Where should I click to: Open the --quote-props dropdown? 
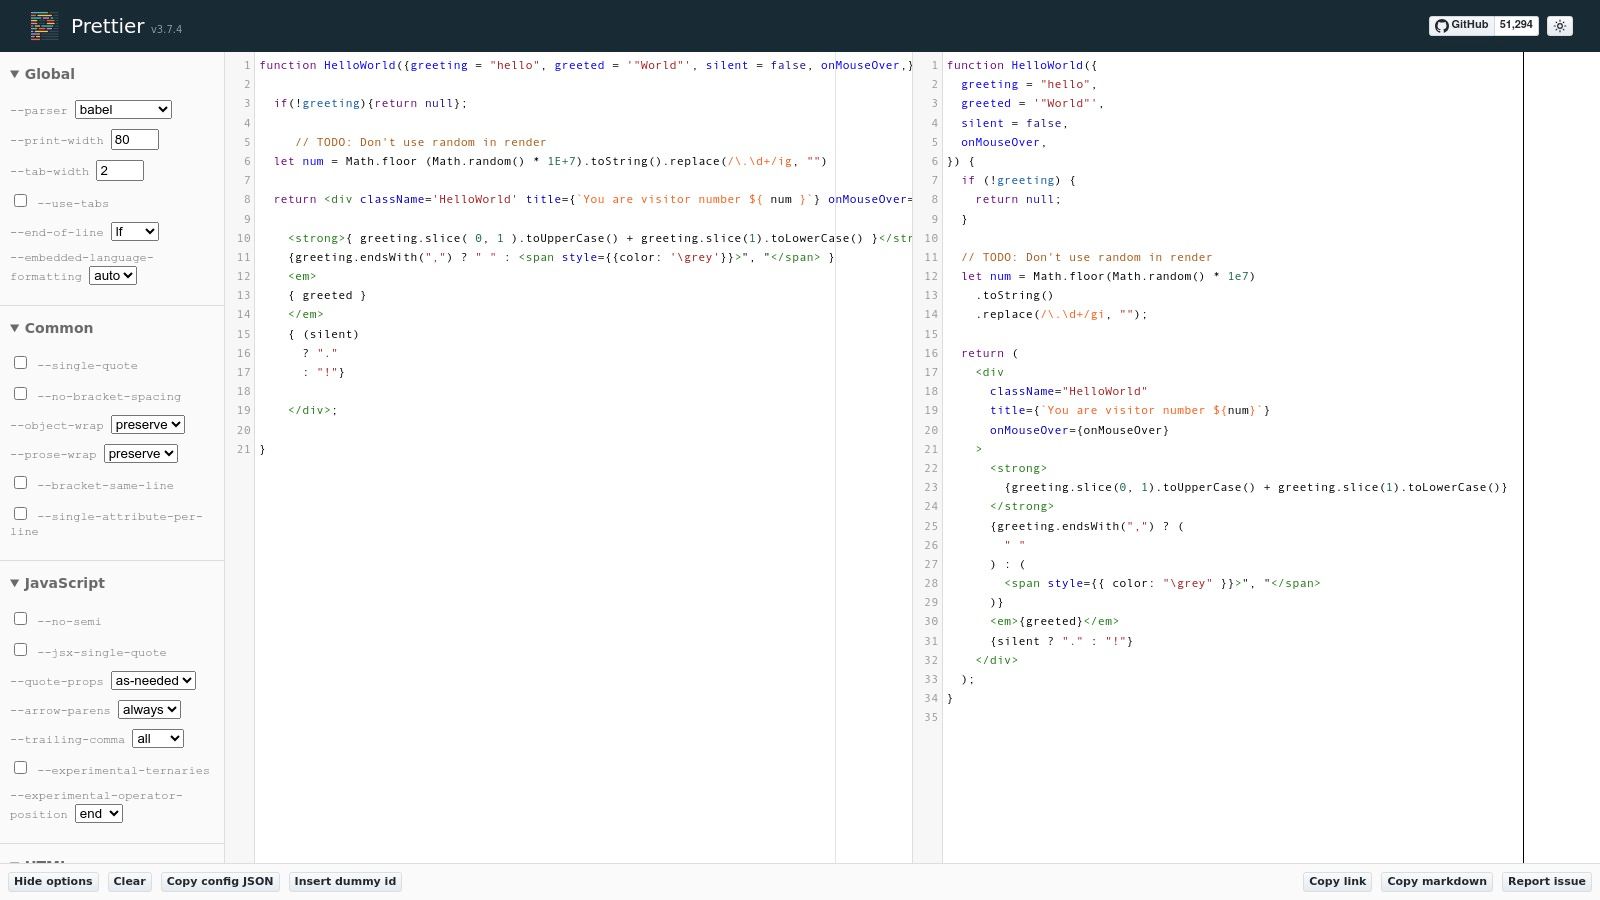click(x=153, y=681)
